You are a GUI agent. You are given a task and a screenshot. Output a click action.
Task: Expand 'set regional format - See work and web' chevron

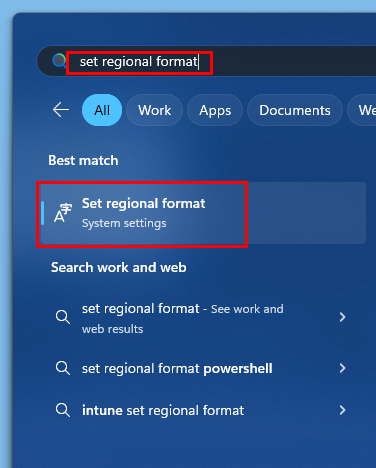(342, 317)
